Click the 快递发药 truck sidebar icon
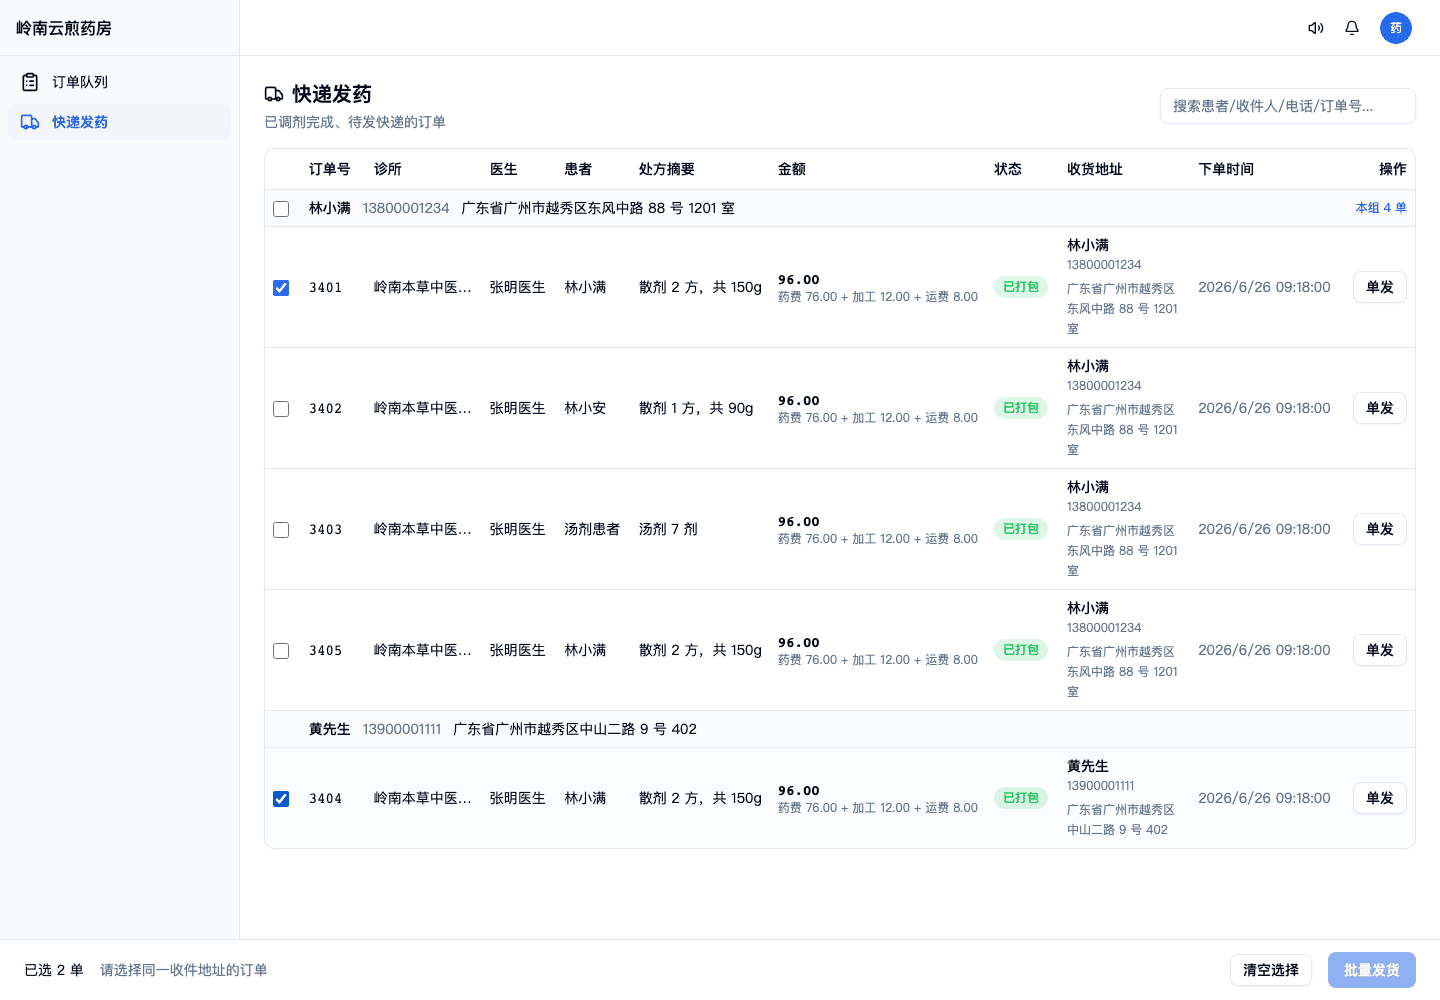1440x1000 pixels. coord(30,122)
